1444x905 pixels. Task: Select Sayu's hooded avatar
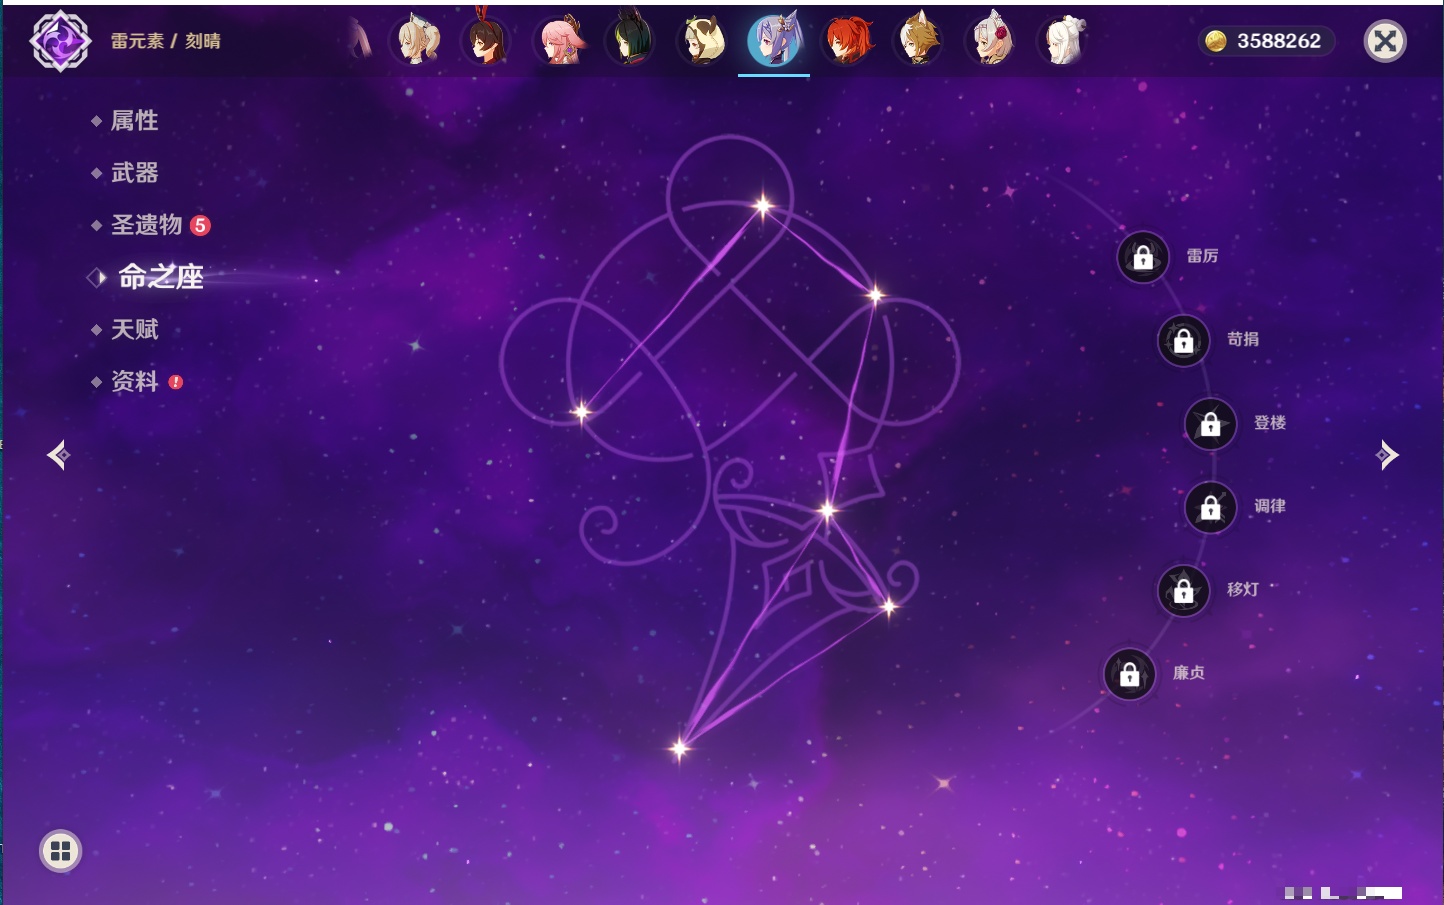[703, 41]
